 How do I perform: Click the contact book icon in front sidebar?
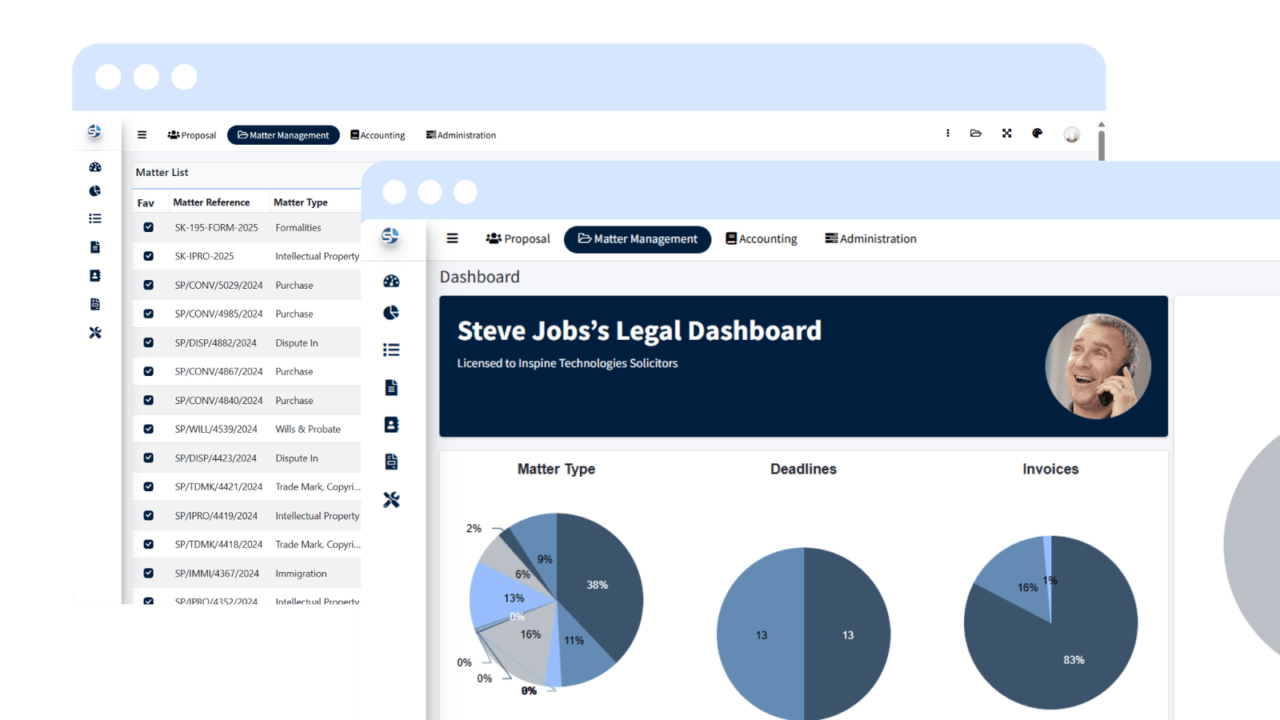pyautogui.click(x=391, y=424)
